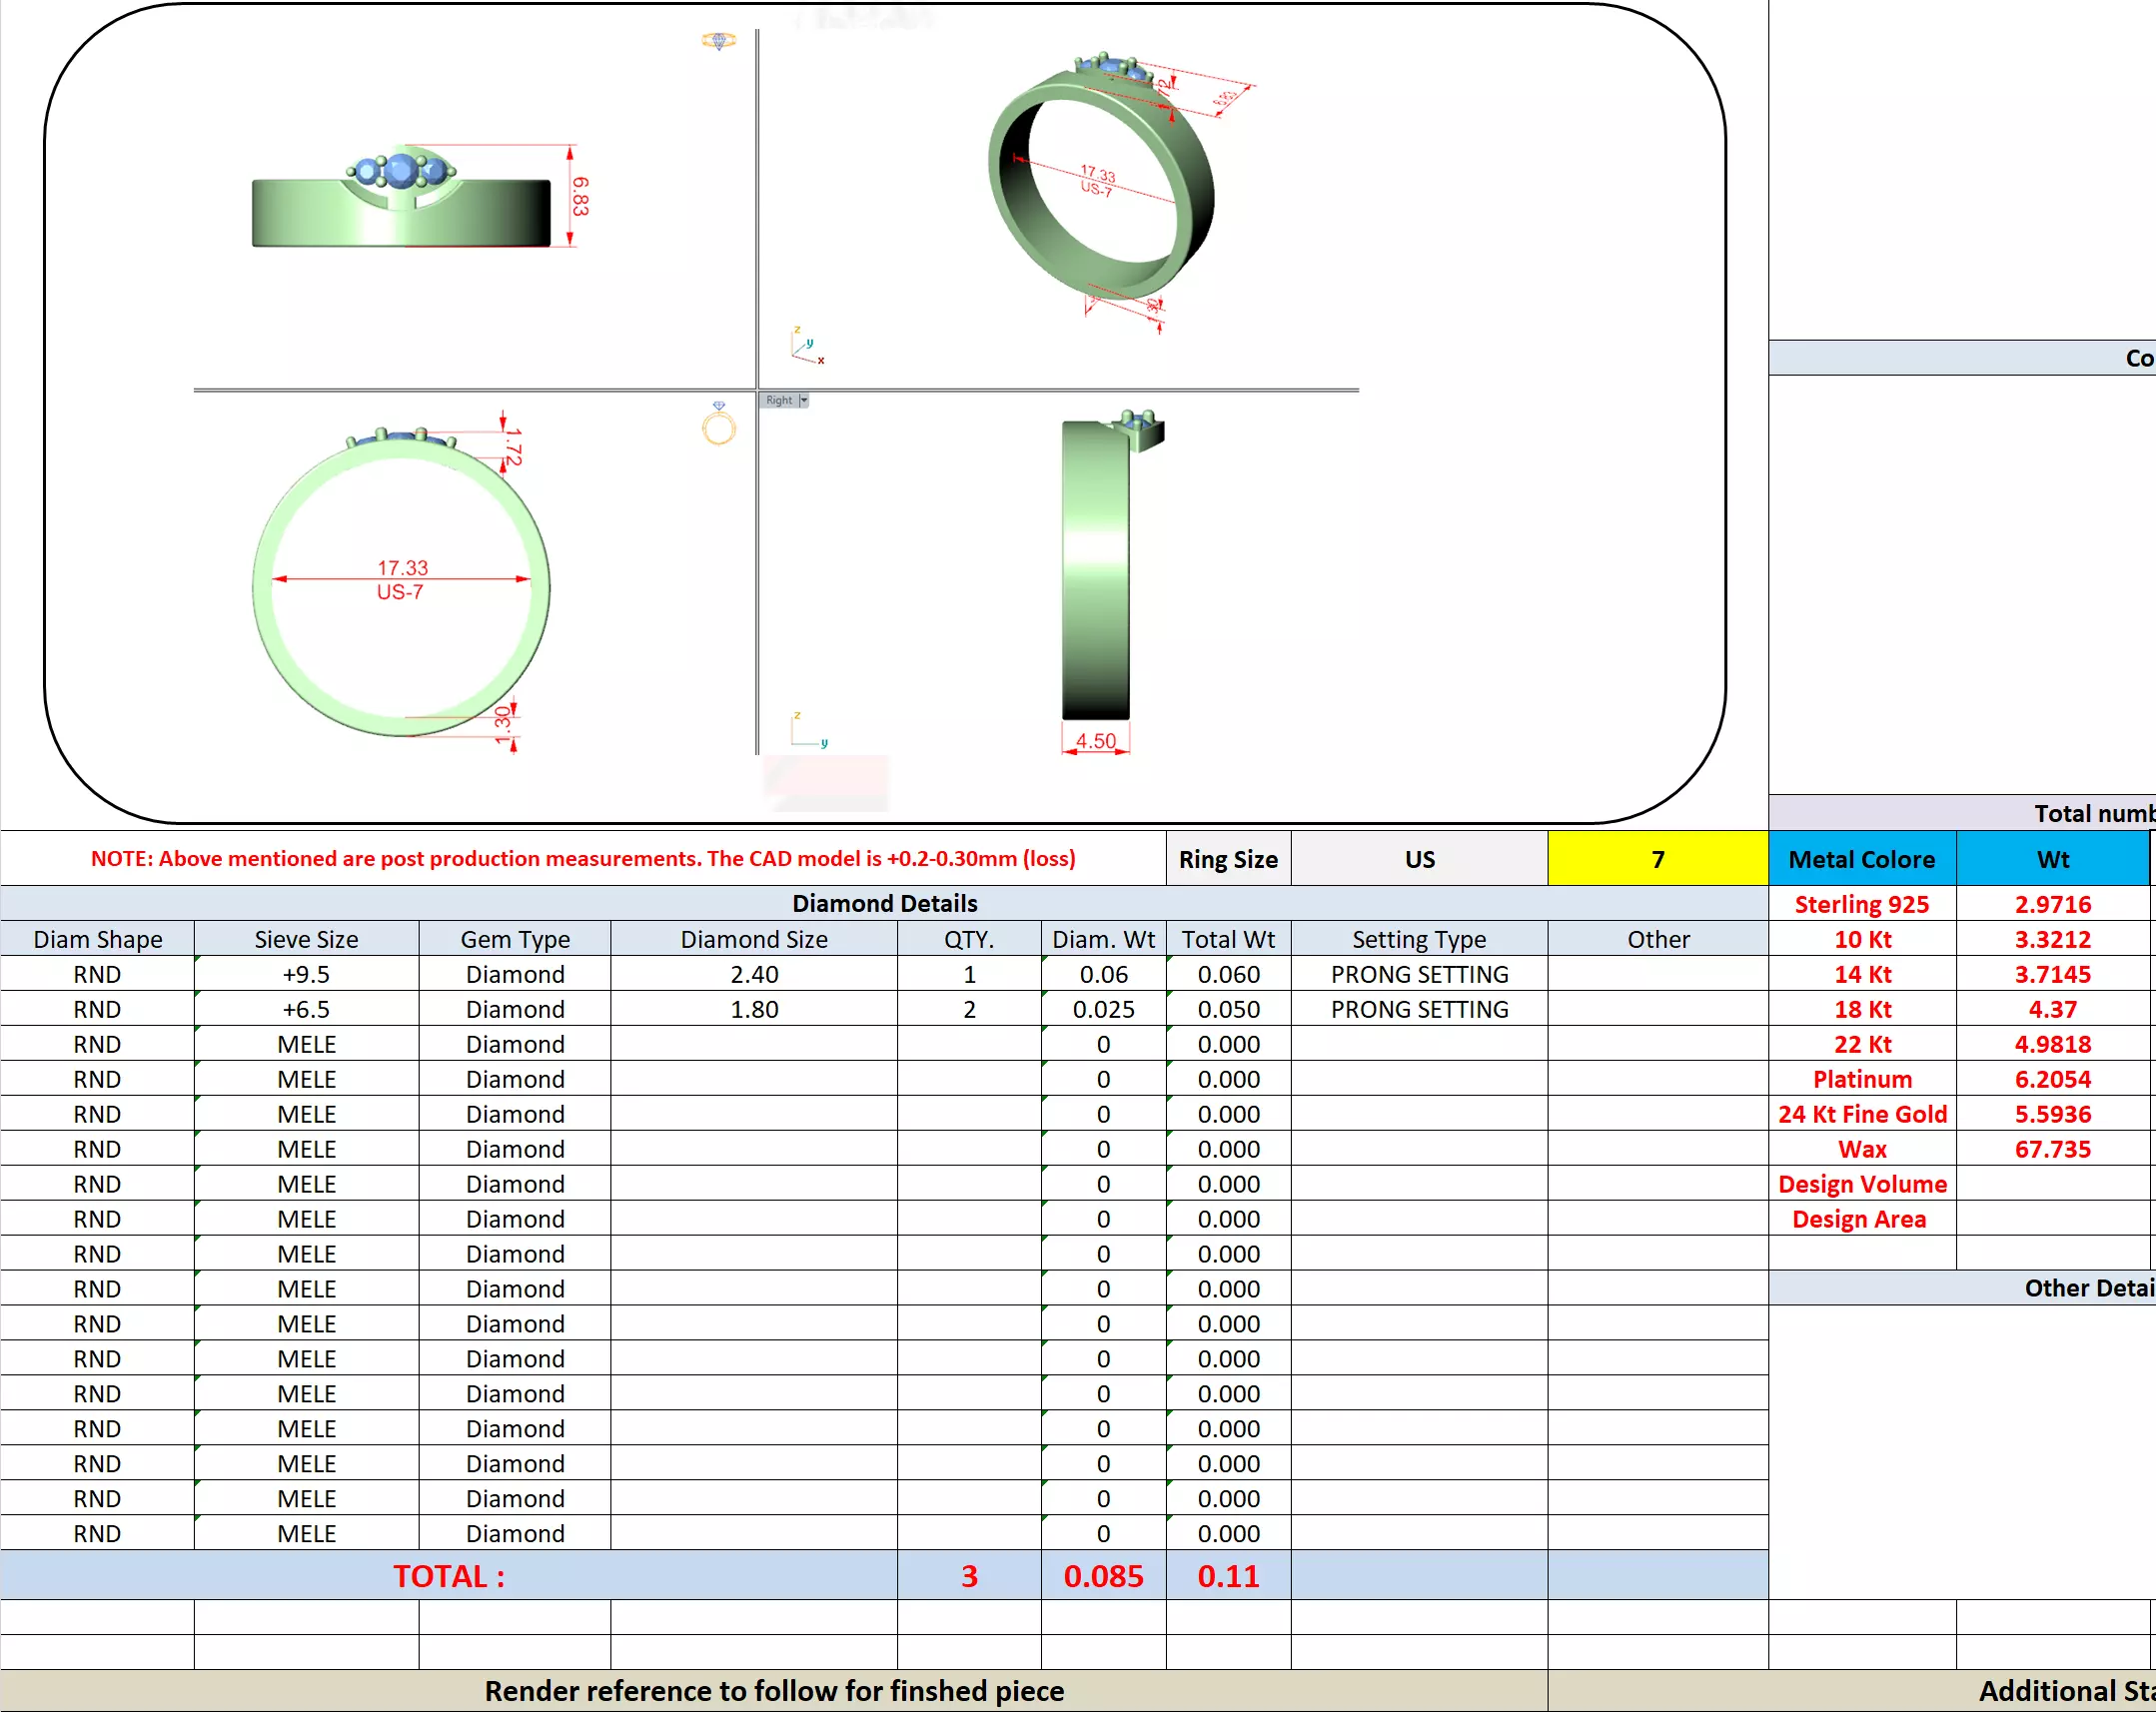Select the +9.5 sieve size cell
The image size is (2156, 1712).
click(306, 974)
